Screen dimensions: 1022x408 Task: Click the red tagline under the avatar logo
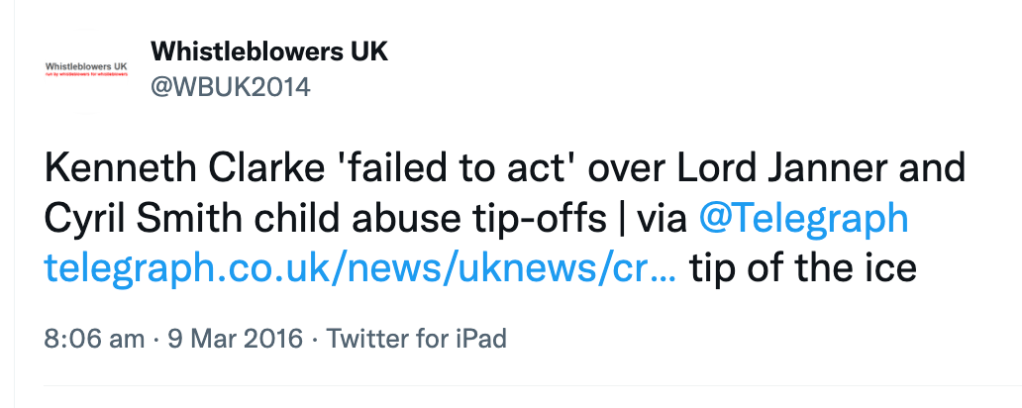(84, 74)
